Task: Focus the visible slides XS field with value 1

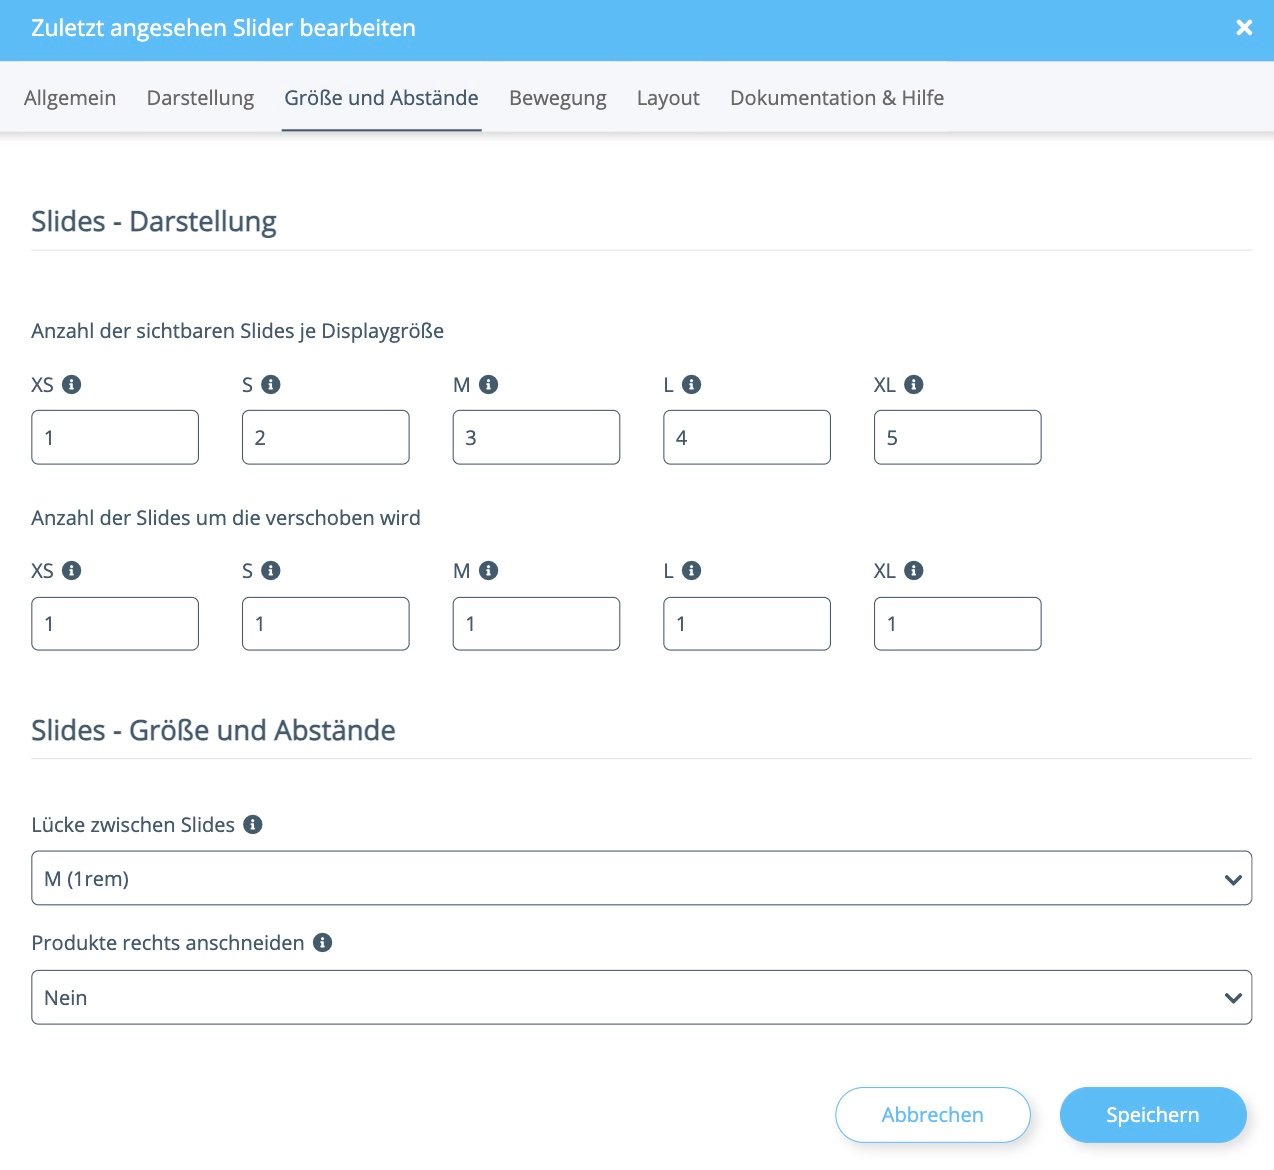Action: pos(115,437)
